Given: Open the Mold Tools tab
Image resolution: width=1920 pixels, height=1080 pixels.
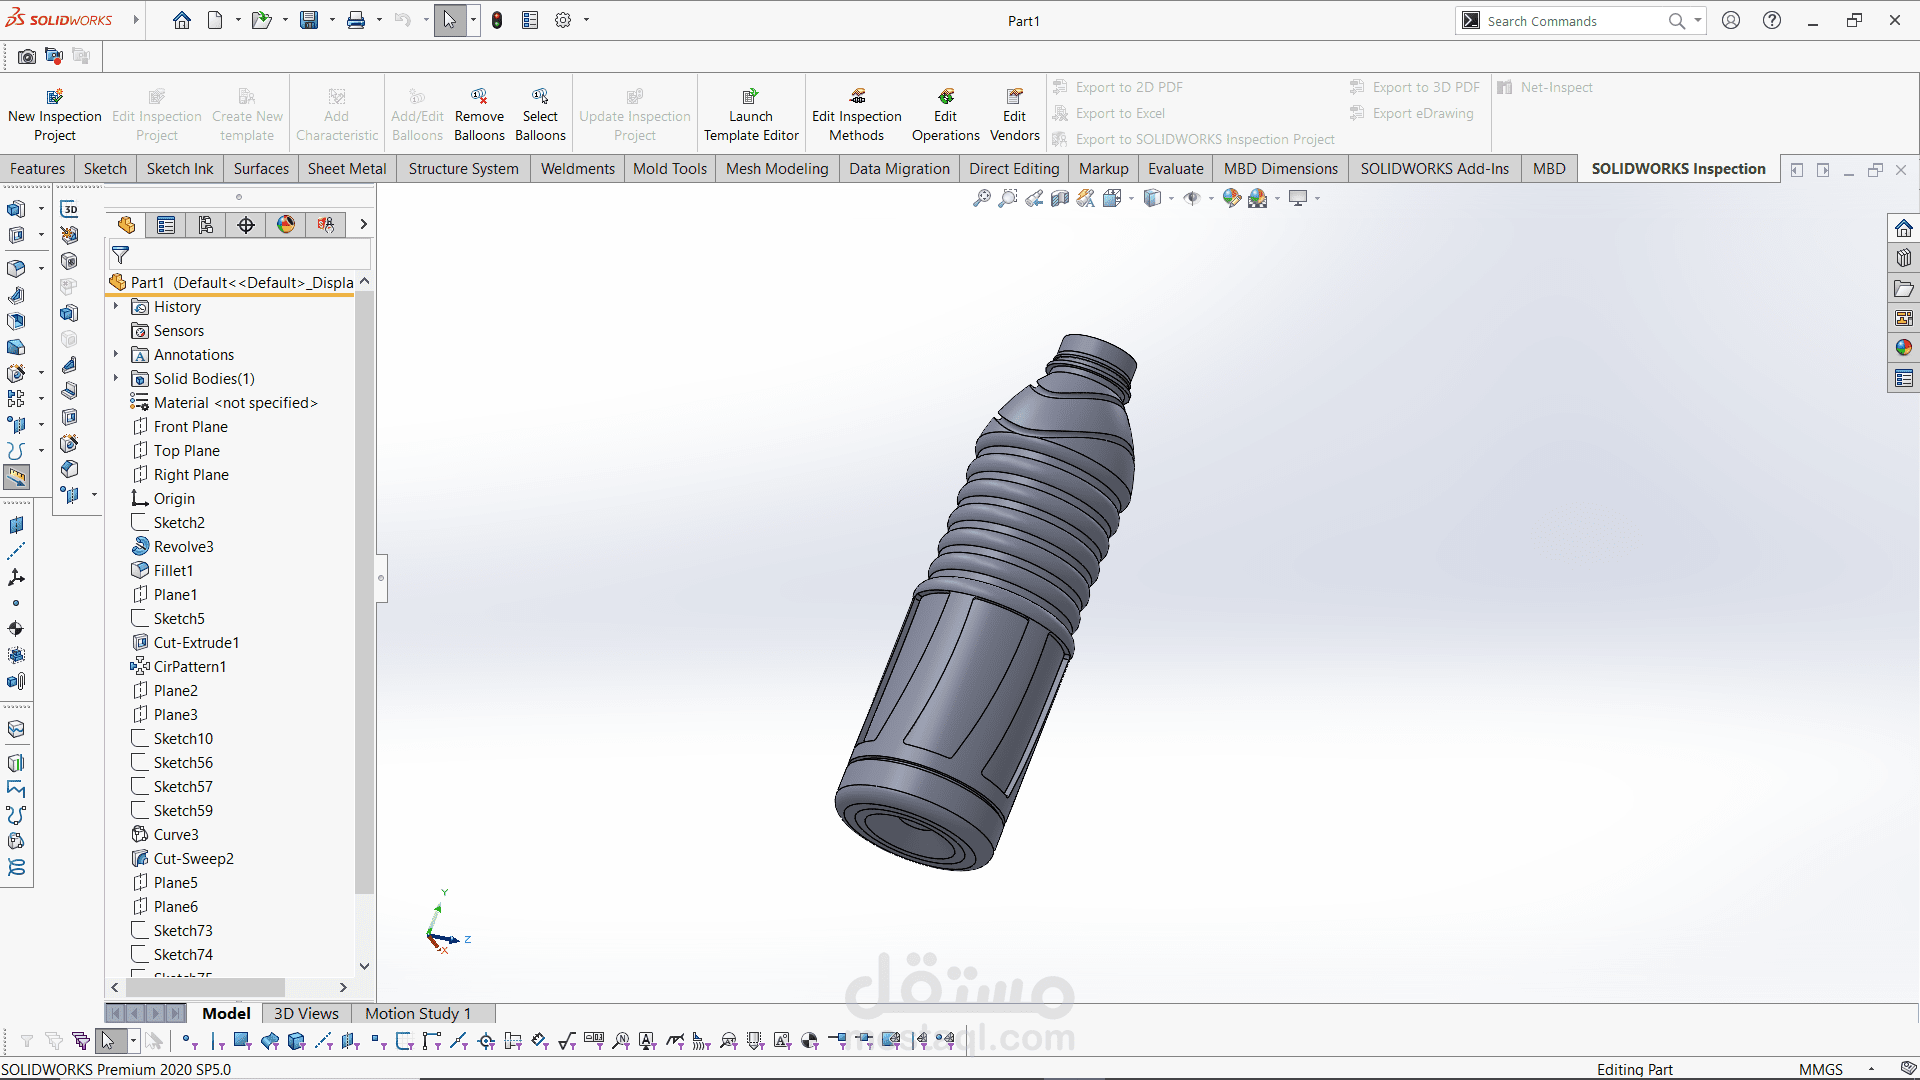Looking at the screenshot, I should pos(670,169).
